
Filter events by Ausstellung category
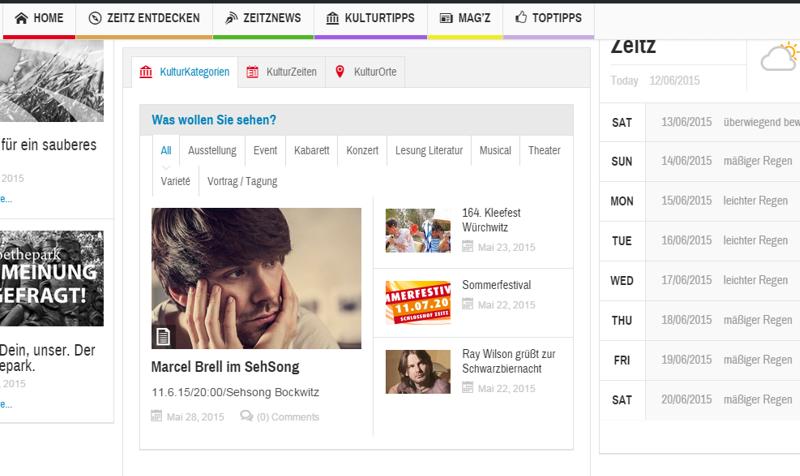(x=211, y=151)
